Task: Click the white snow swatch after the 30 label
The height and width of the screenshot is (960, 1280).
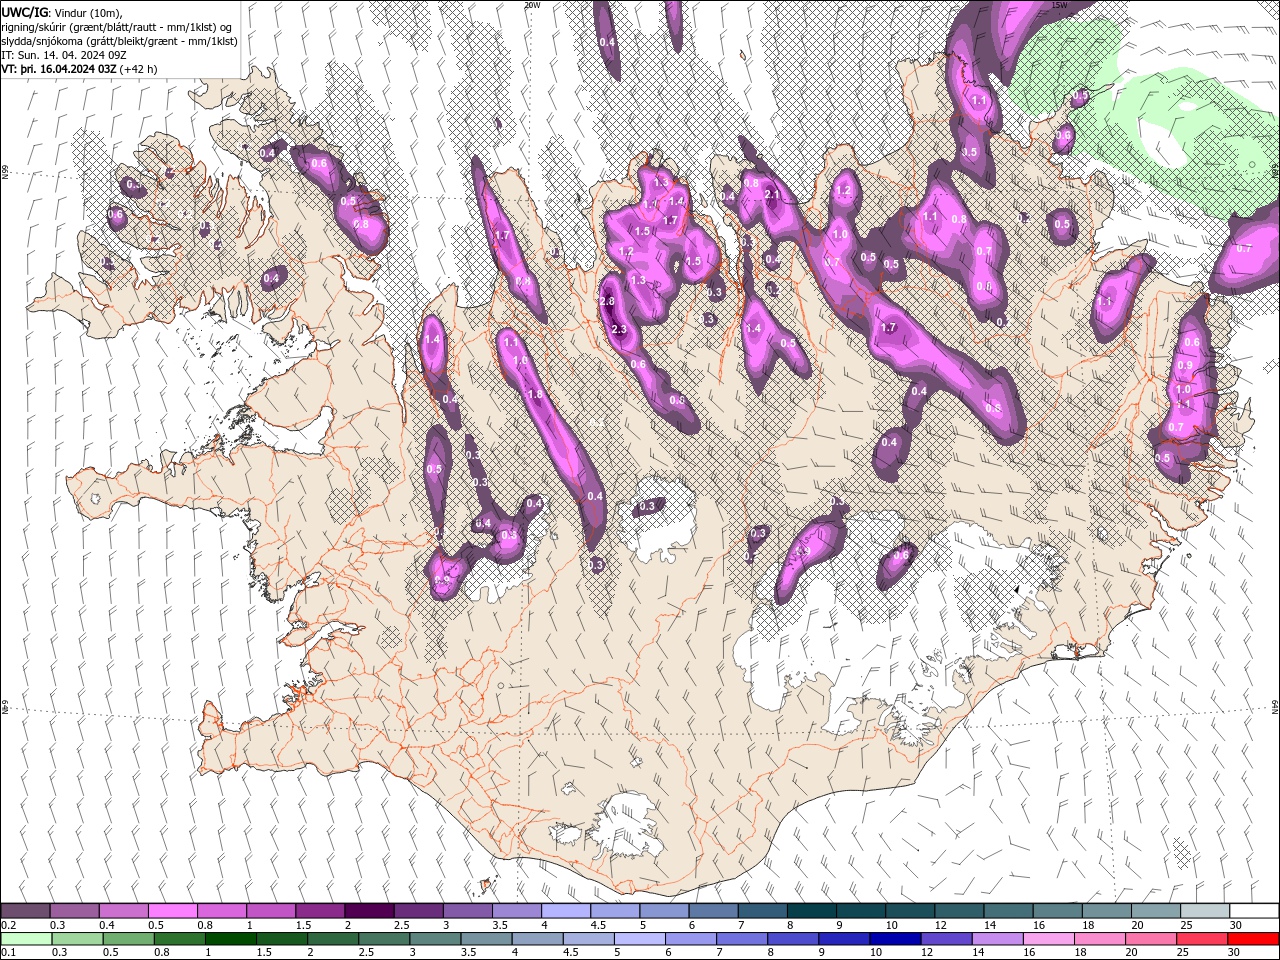Action: tap(1252, 911)
